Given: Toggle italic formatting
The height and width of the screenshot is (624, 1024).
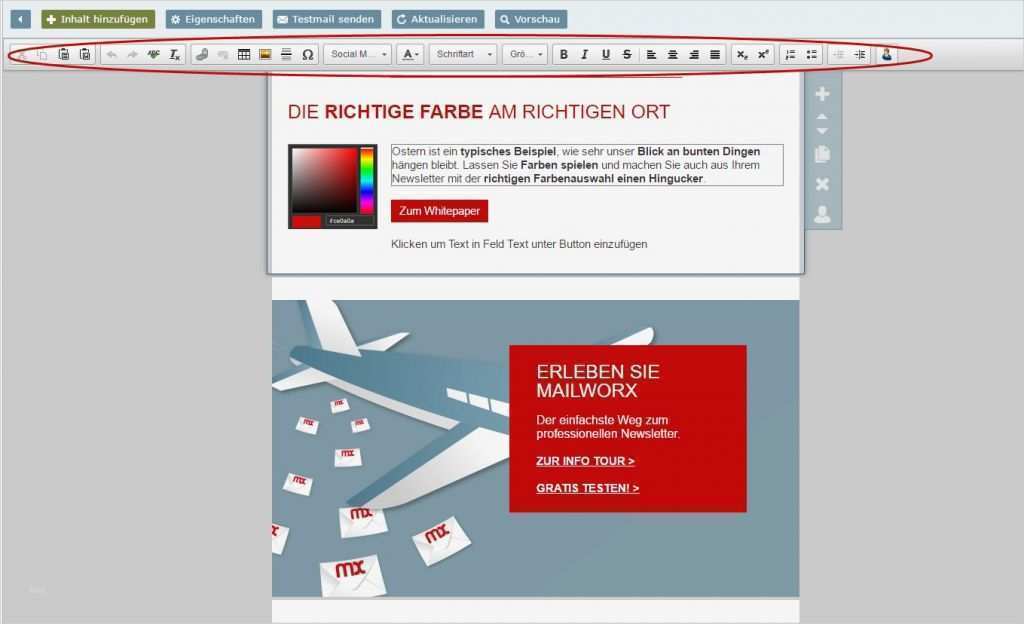Looking at the screenshot, I should [x=584, y=54].
